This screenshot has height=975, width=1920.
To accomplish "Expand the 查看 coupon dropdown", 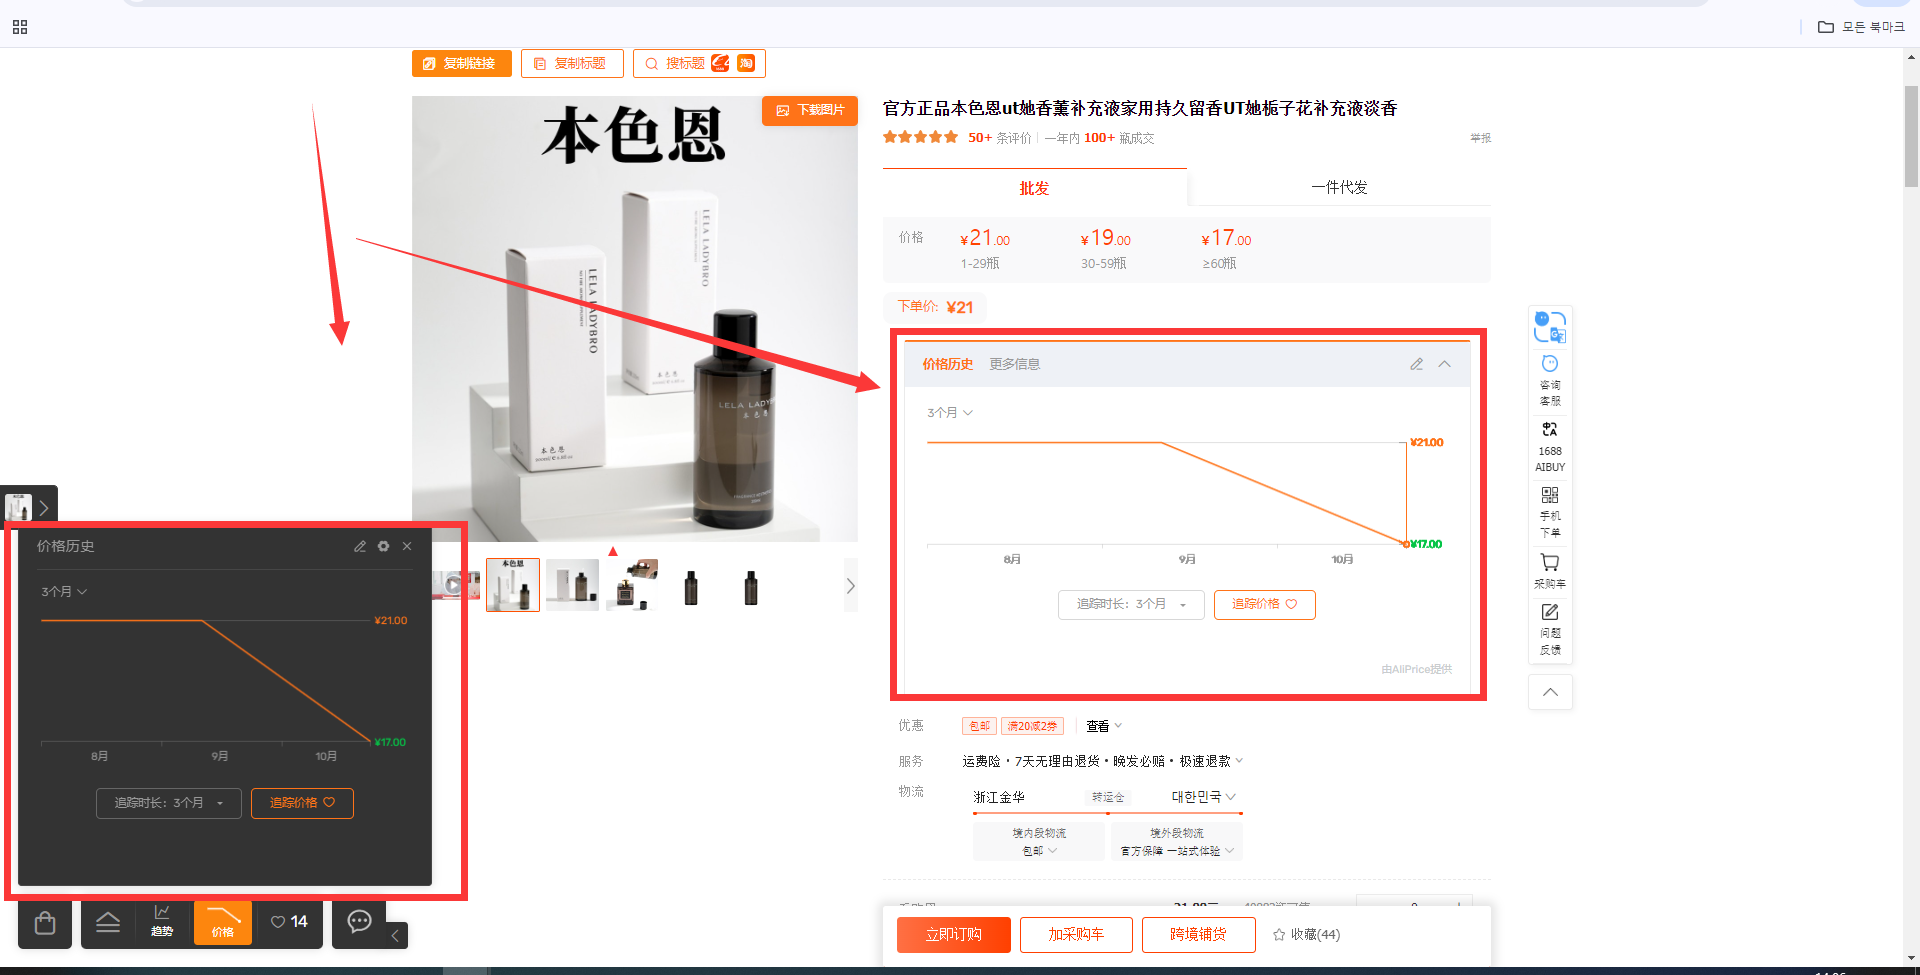I will point(1104,726).
